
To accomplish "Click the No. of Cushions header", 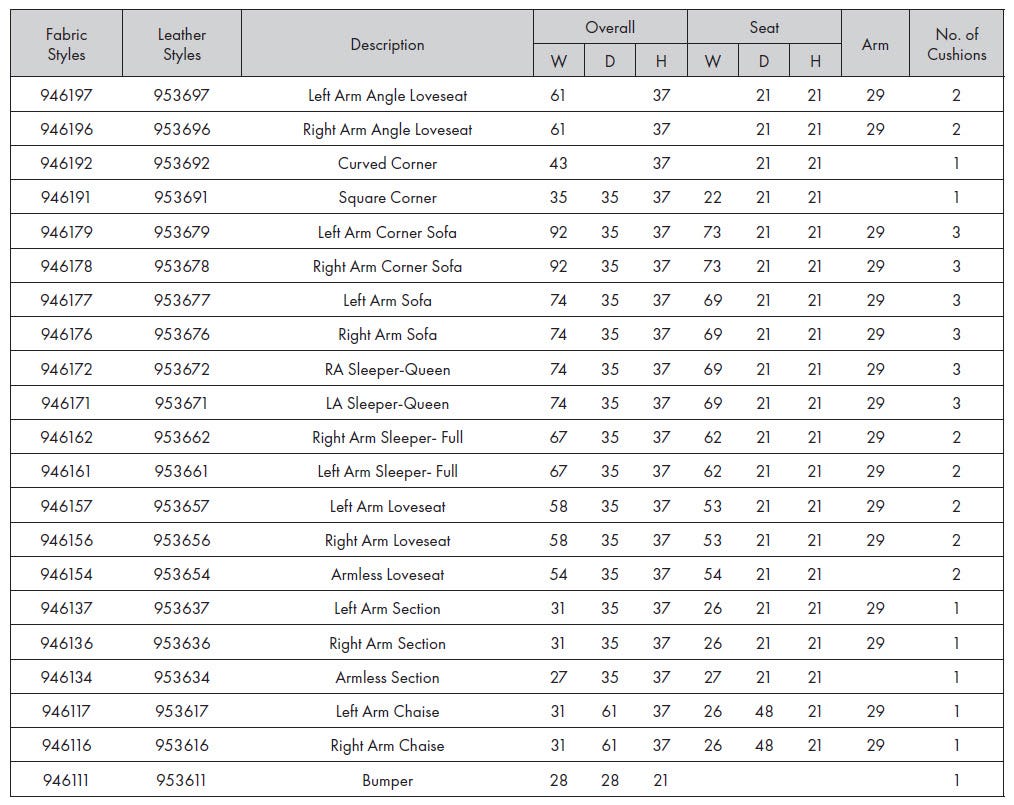I will click(956, 44).
